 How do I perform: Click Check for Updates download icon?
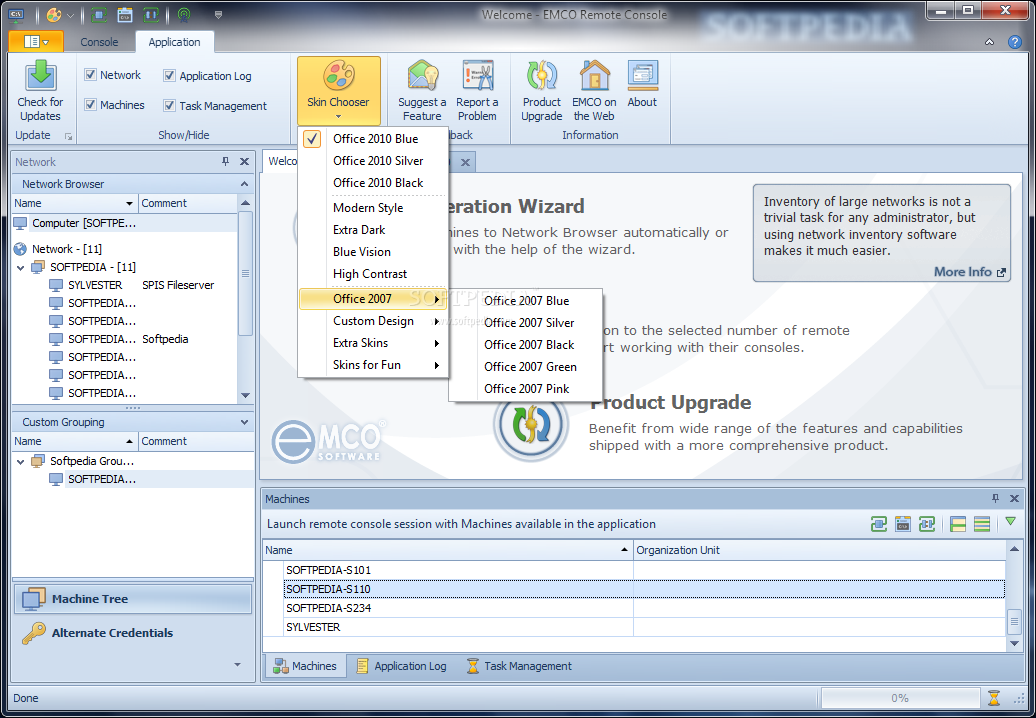(41, 75)
